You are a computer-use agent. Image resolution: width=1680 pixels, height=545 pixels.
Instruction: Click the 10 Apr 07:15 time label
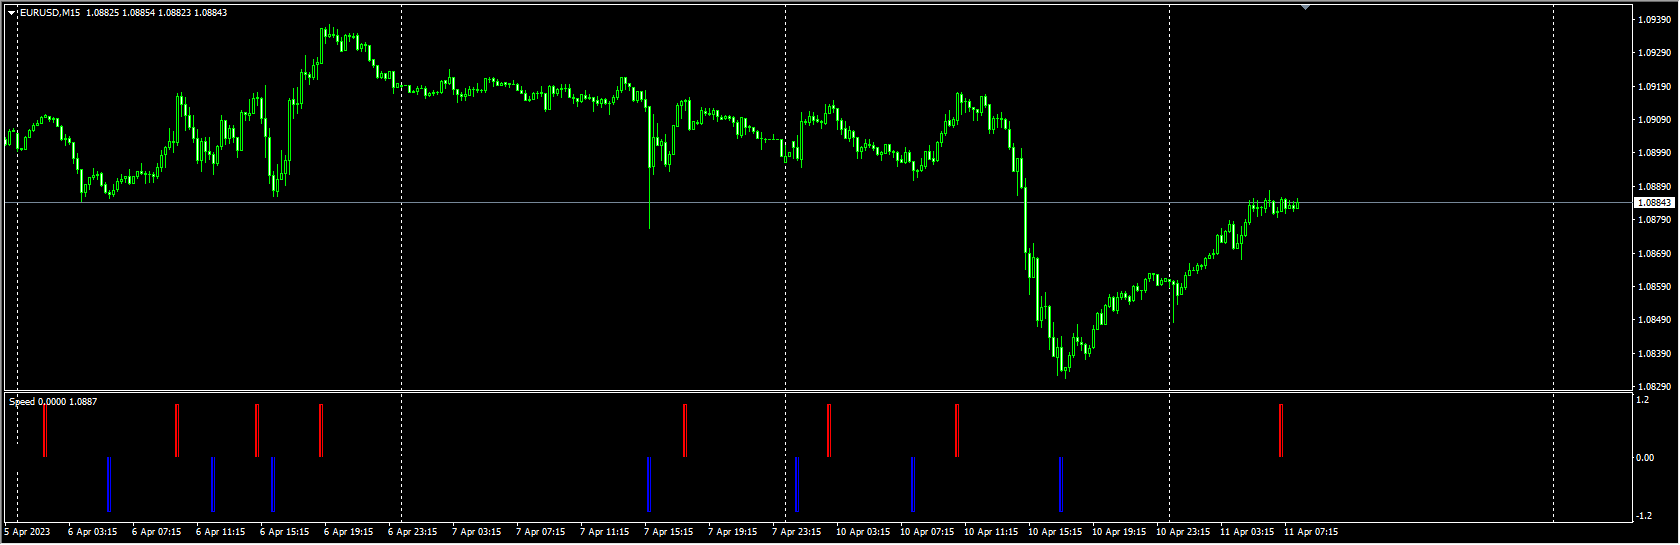[x=926, y=532]
